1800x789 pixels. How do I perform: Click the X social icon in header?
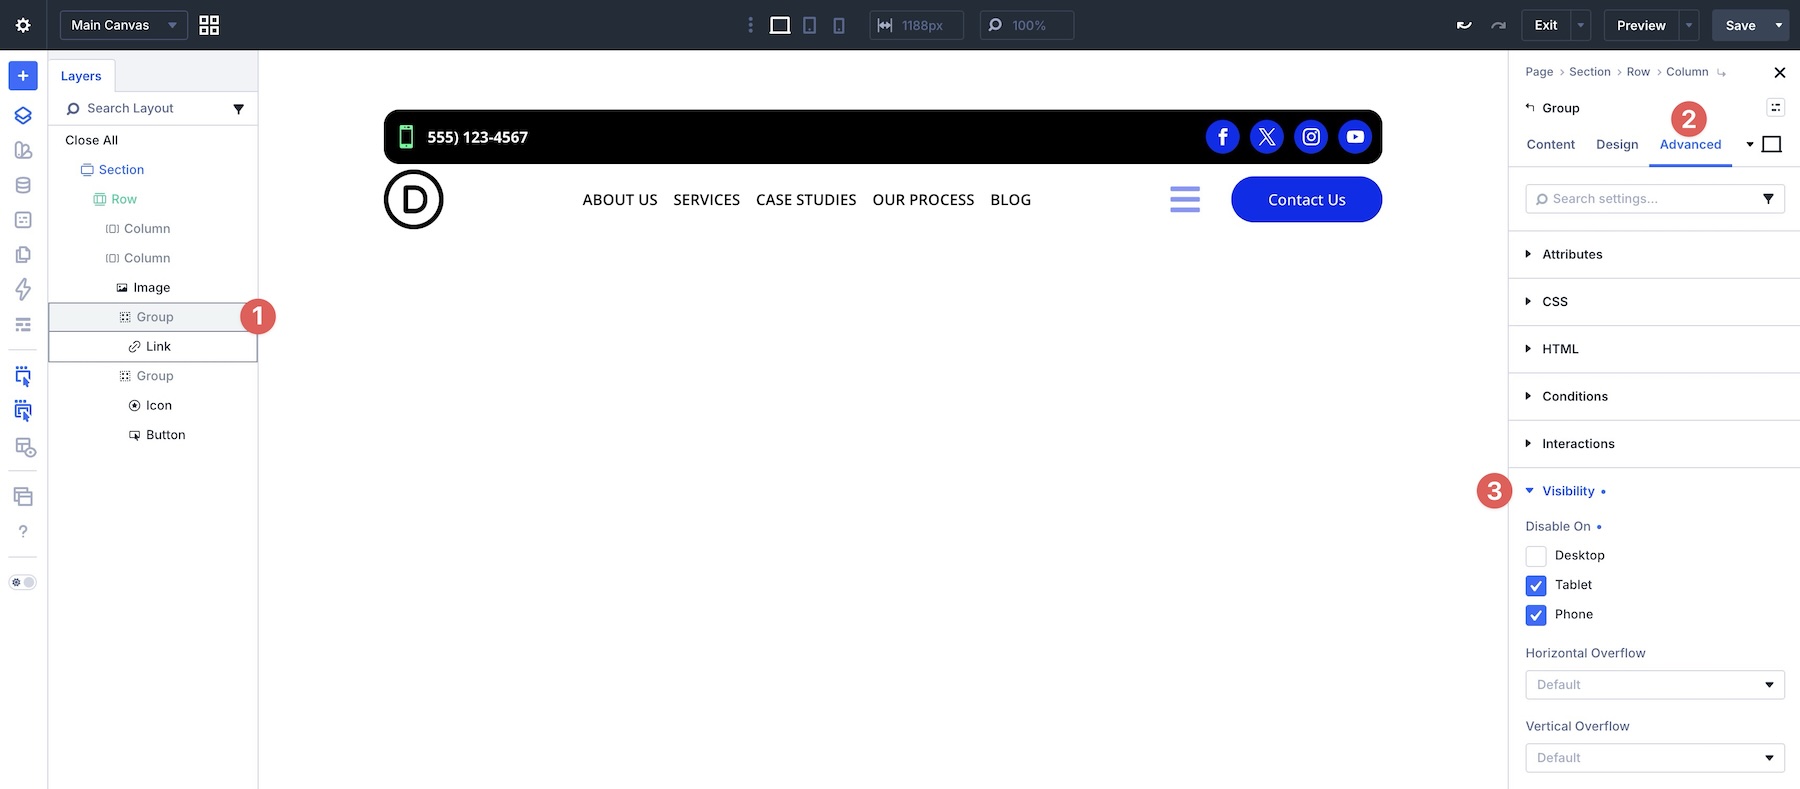(x=1267, y=137)
